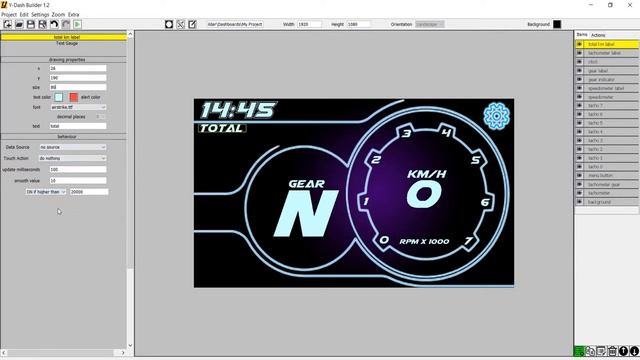Save the project with the floppy disk icon

(31, 24)
